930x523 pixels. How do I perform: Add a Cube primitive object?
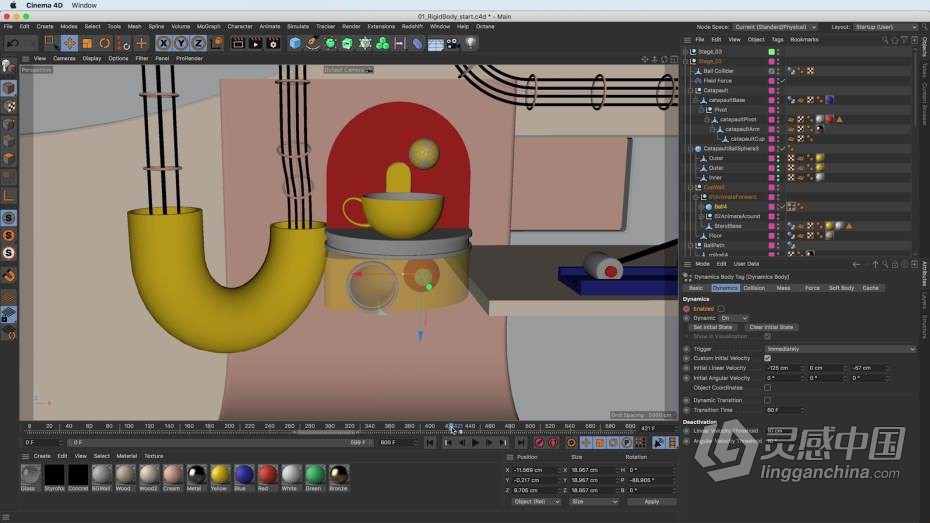[295, 43]
